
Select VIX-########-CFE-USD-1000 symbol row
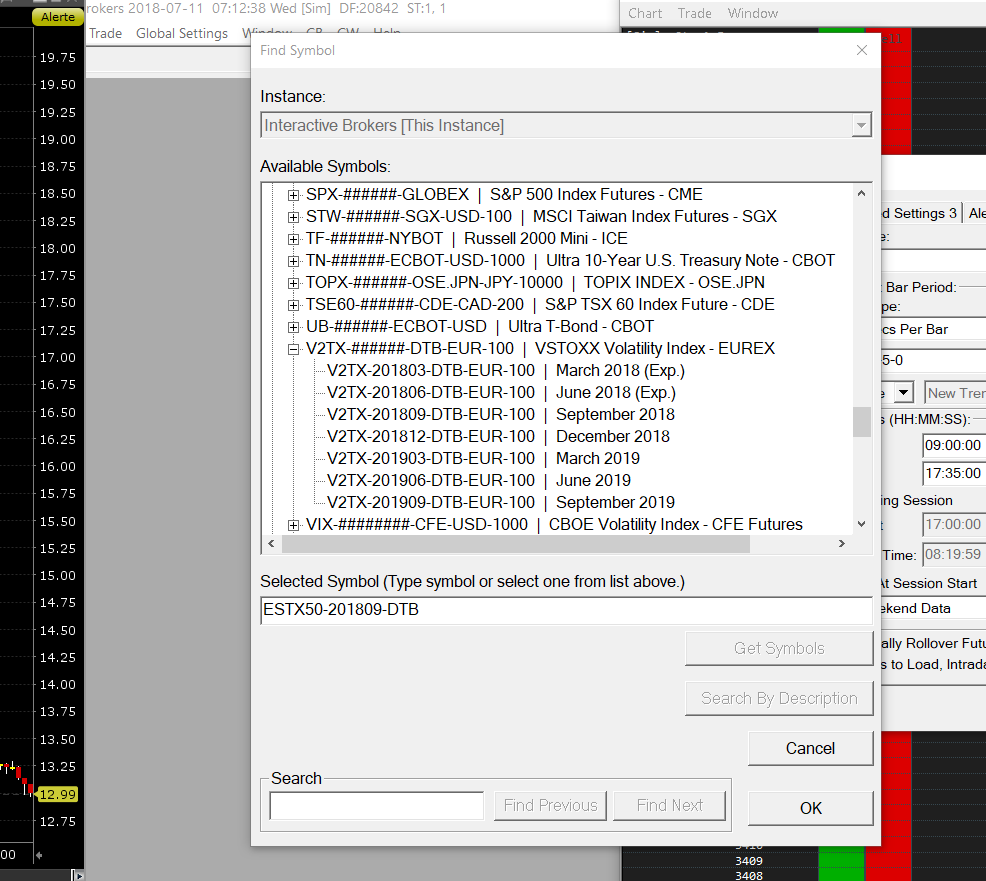pos(554,524)
